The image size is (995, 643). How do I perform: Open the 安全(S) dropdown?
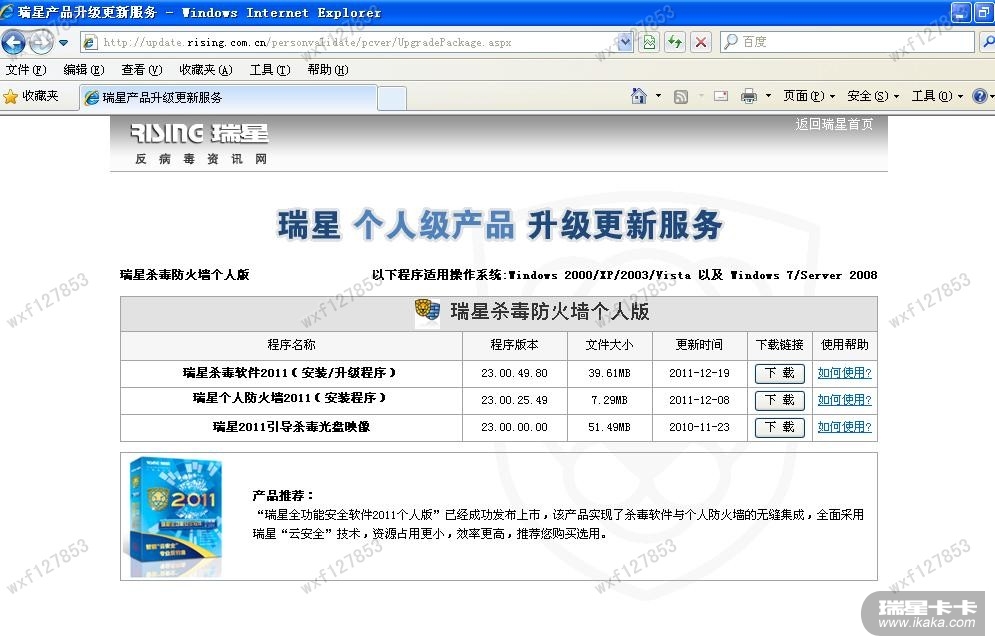873,96
